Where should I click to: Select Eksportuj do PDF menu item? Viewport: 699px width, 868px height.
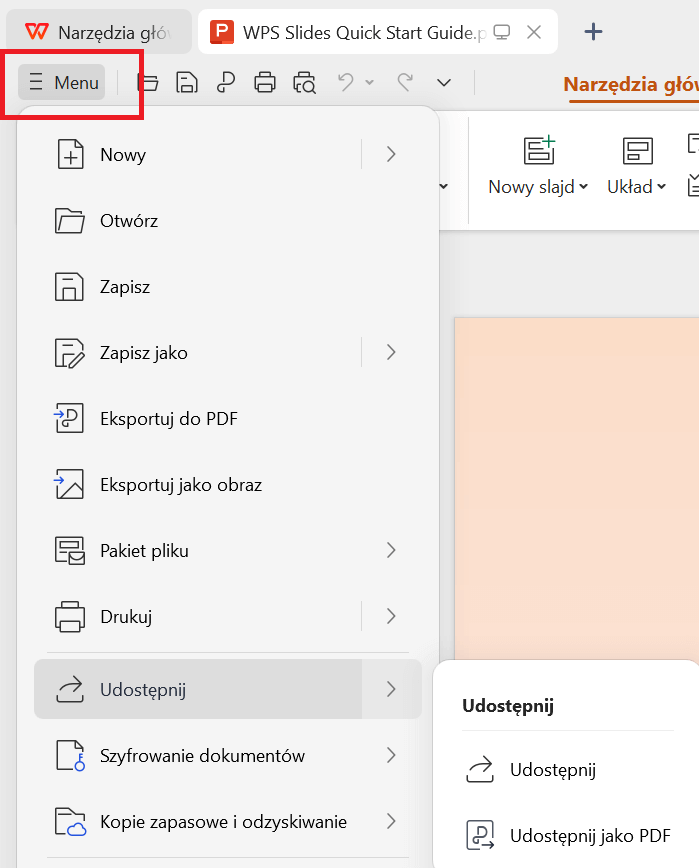click(227, 418)
